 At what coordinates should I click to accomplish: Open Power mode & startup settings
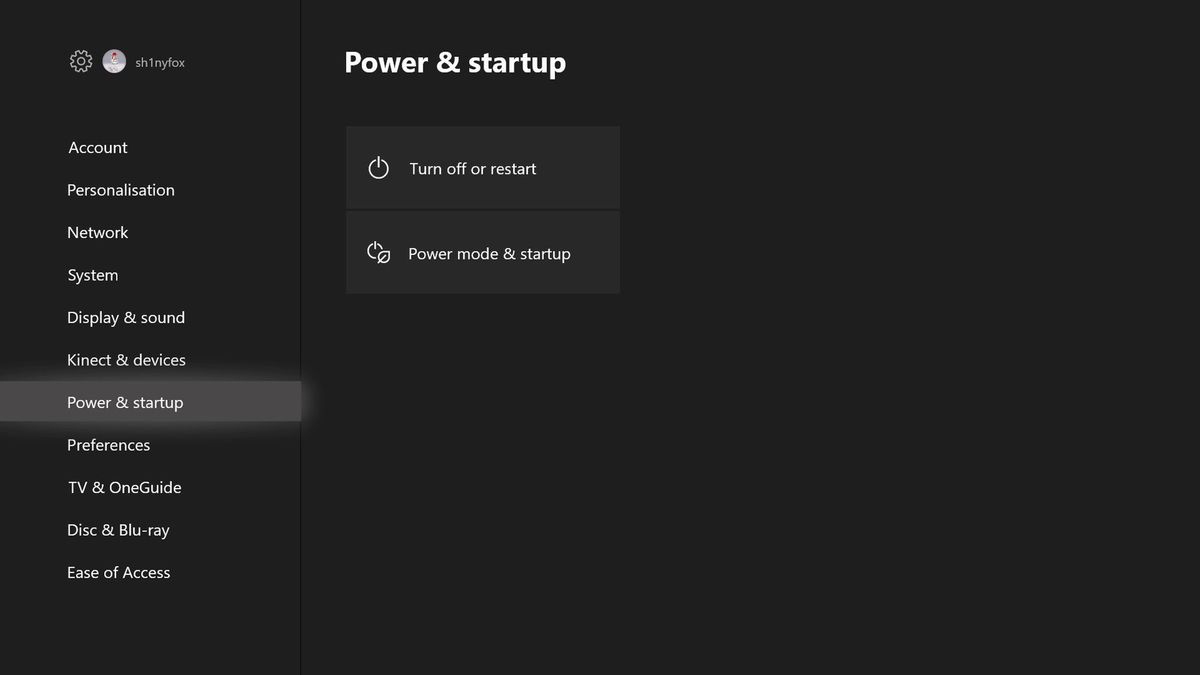[x=482, y=253]
